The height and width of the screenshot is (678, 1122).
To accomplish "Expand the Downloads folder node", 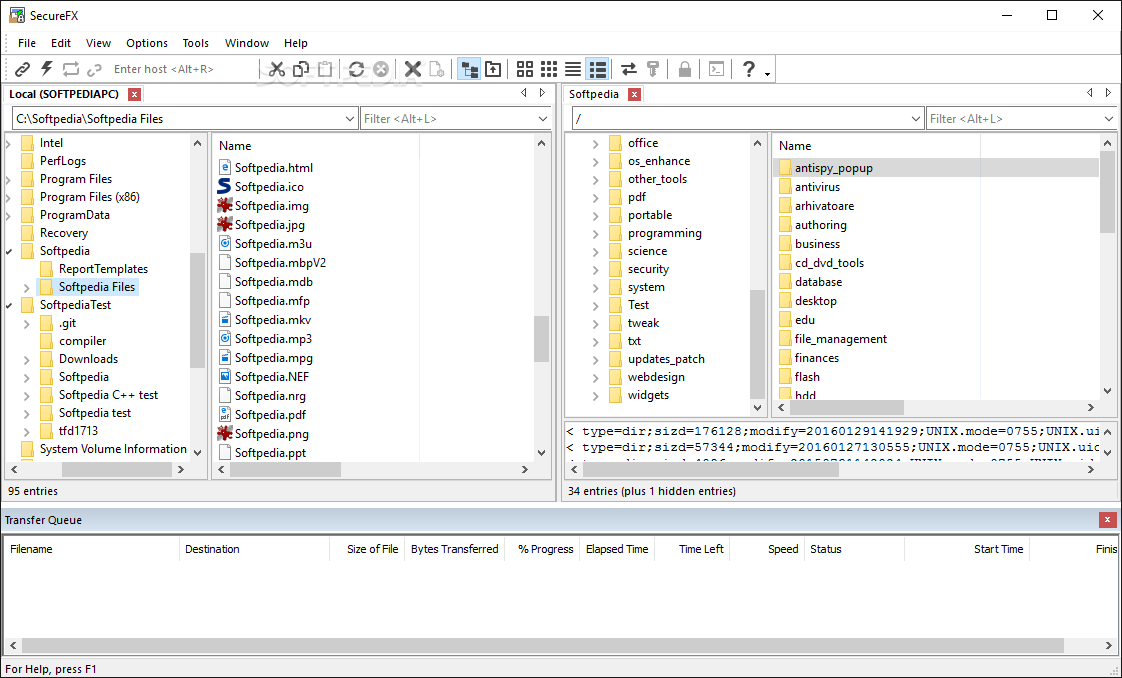I will click(26, 359).
